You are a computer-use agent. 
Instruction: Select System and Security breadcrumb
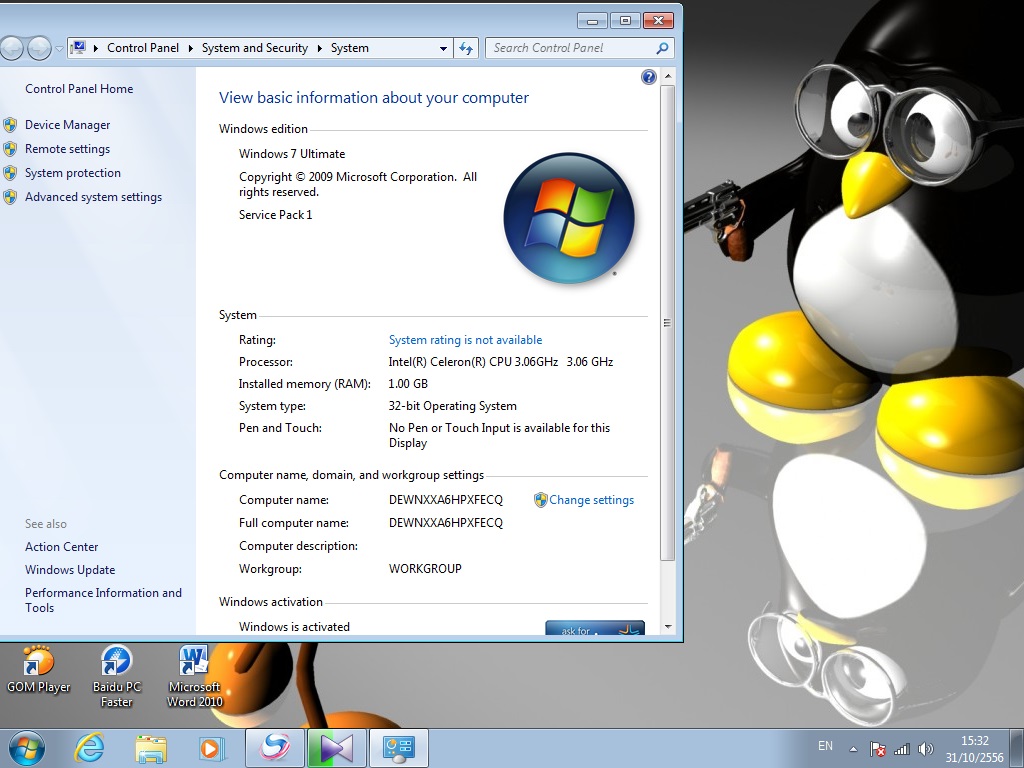click(x=255, y=48)
